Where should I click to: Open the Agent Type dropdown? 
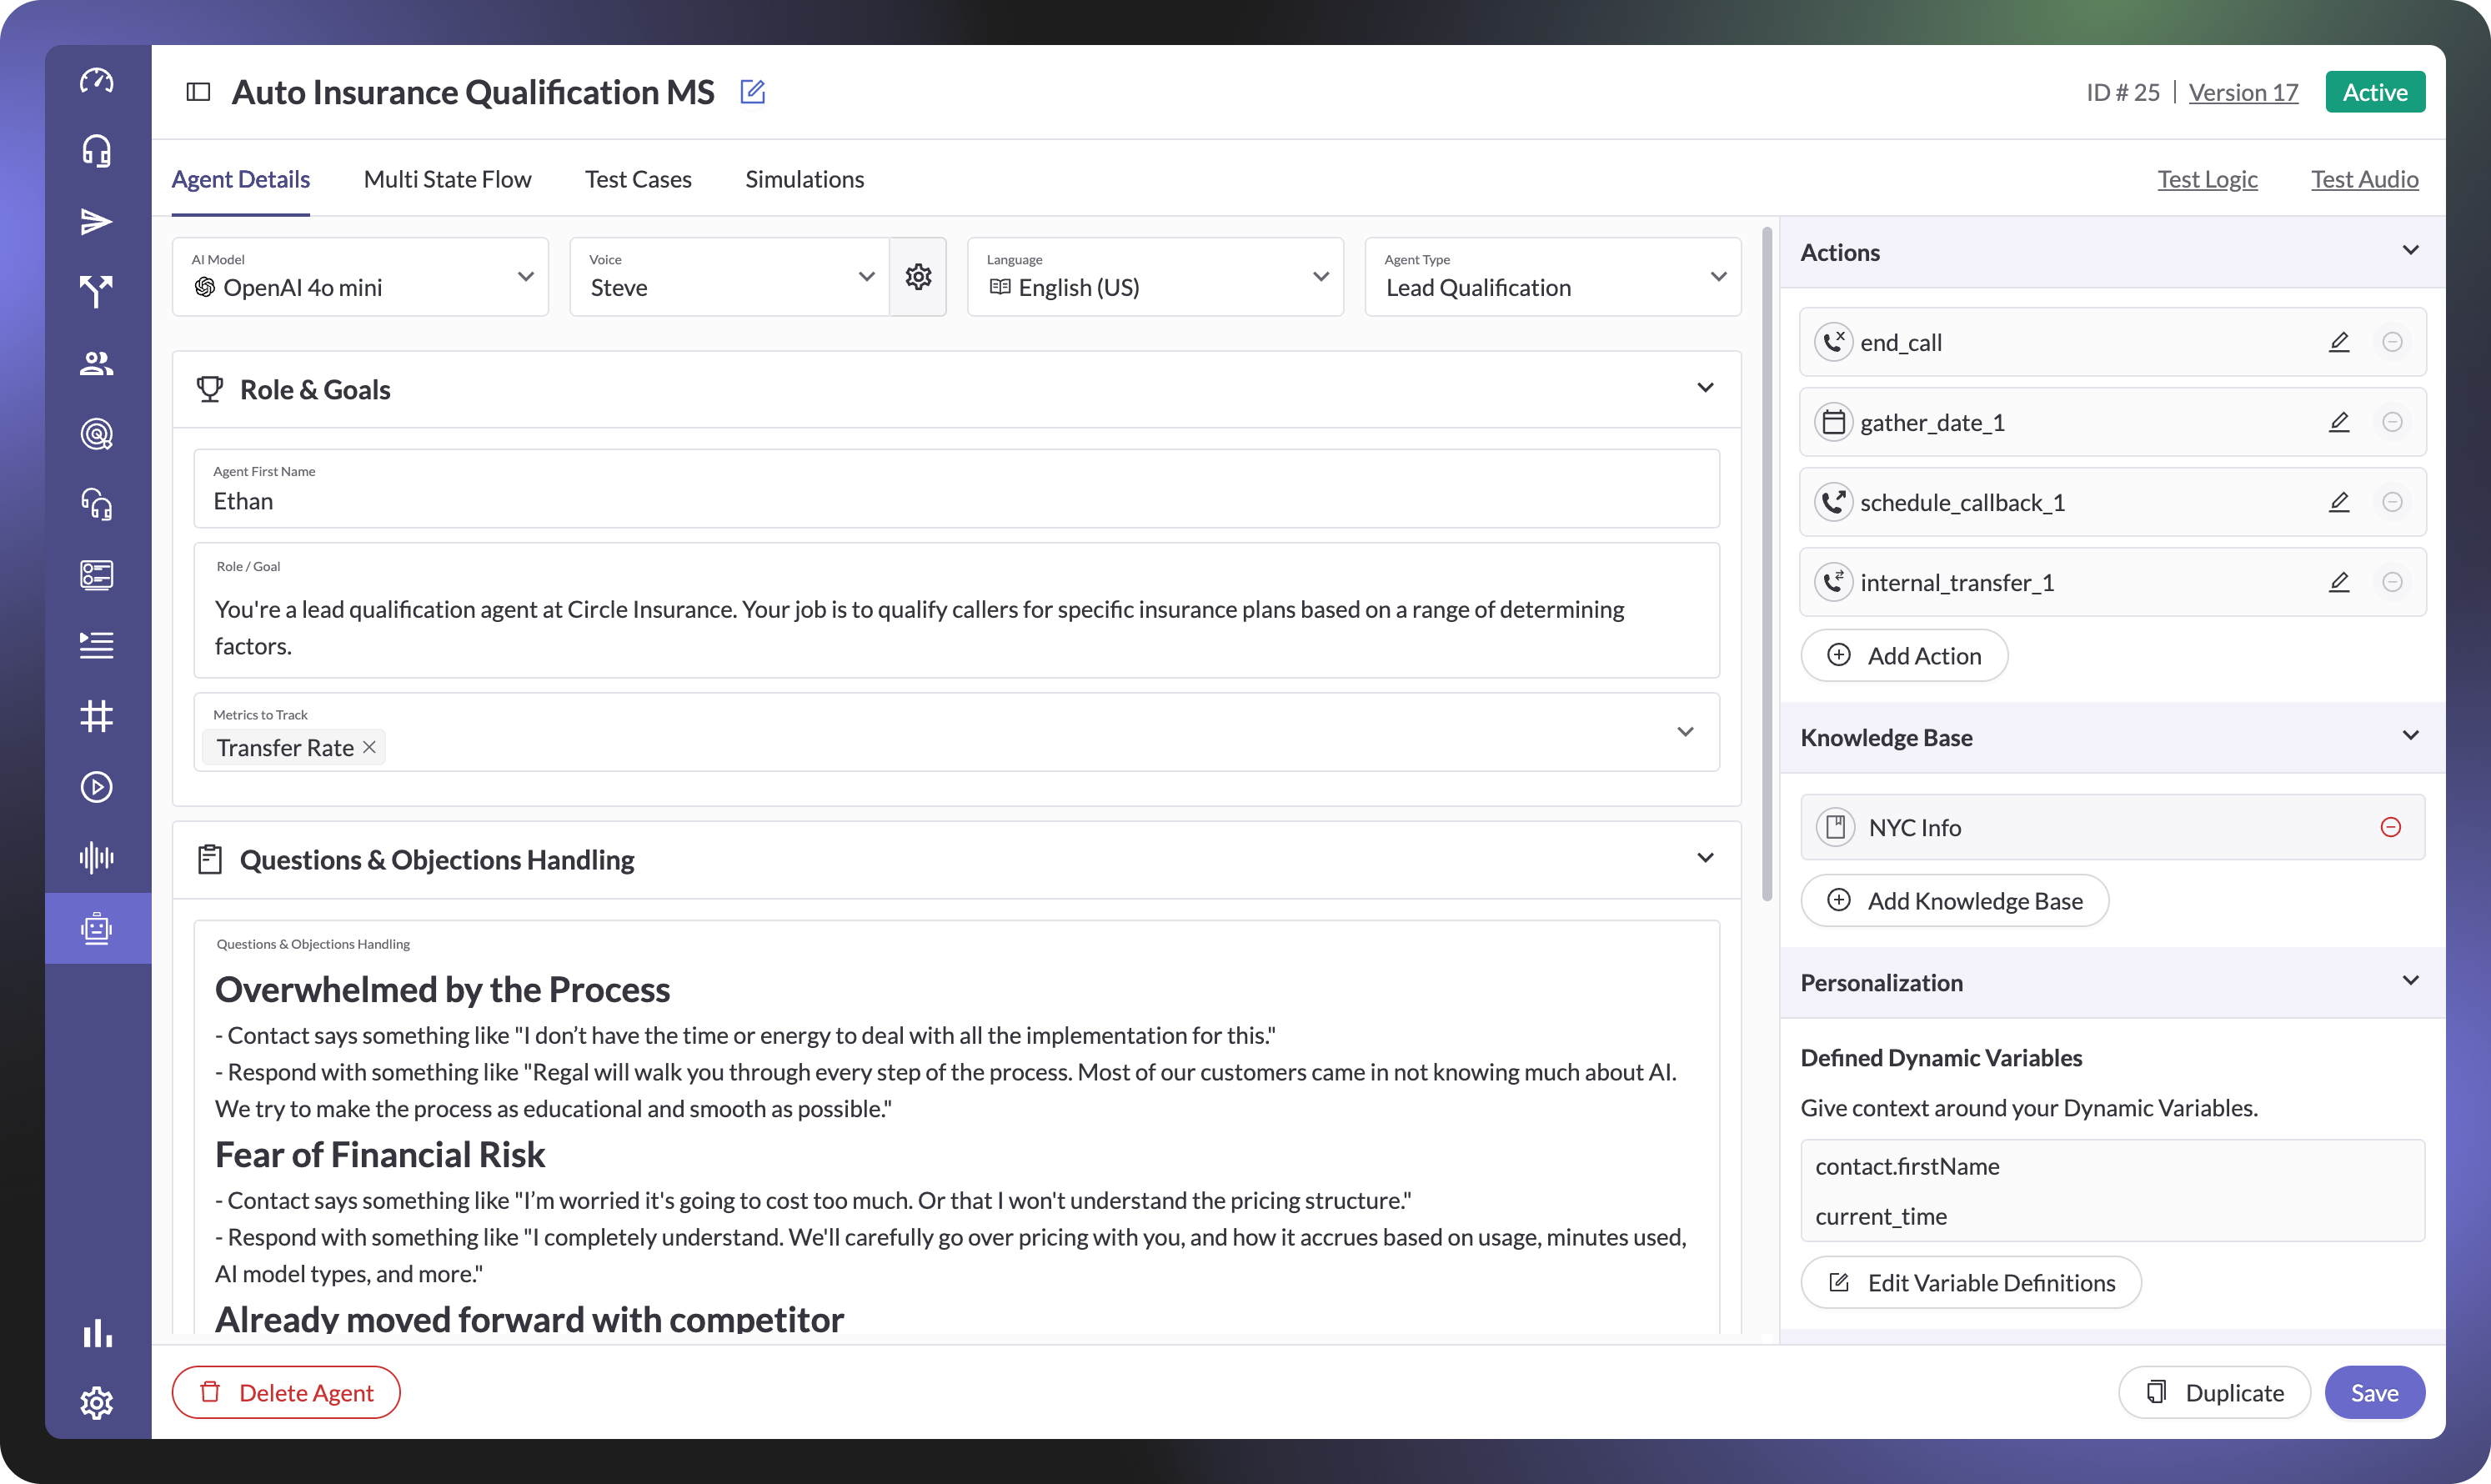tap(1552, 277)
